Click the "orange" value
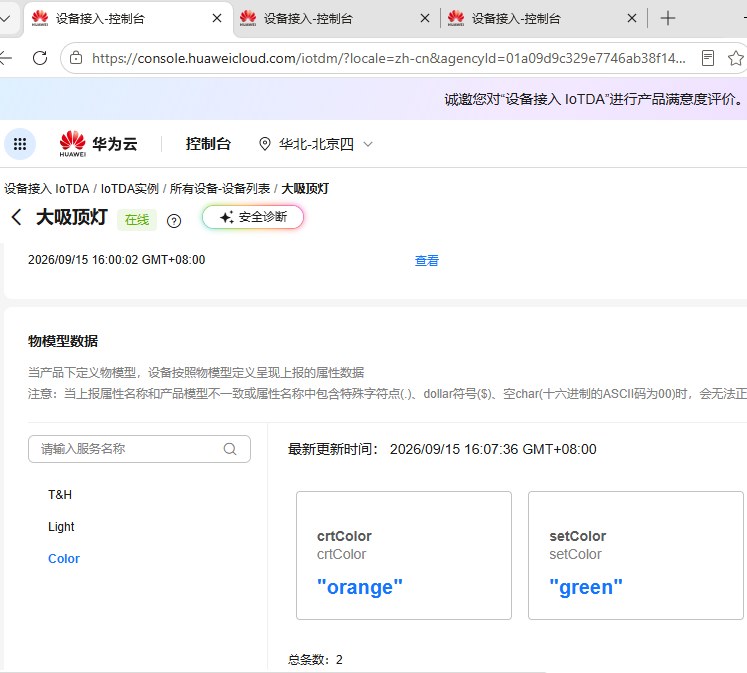 [x=360, y=587]
